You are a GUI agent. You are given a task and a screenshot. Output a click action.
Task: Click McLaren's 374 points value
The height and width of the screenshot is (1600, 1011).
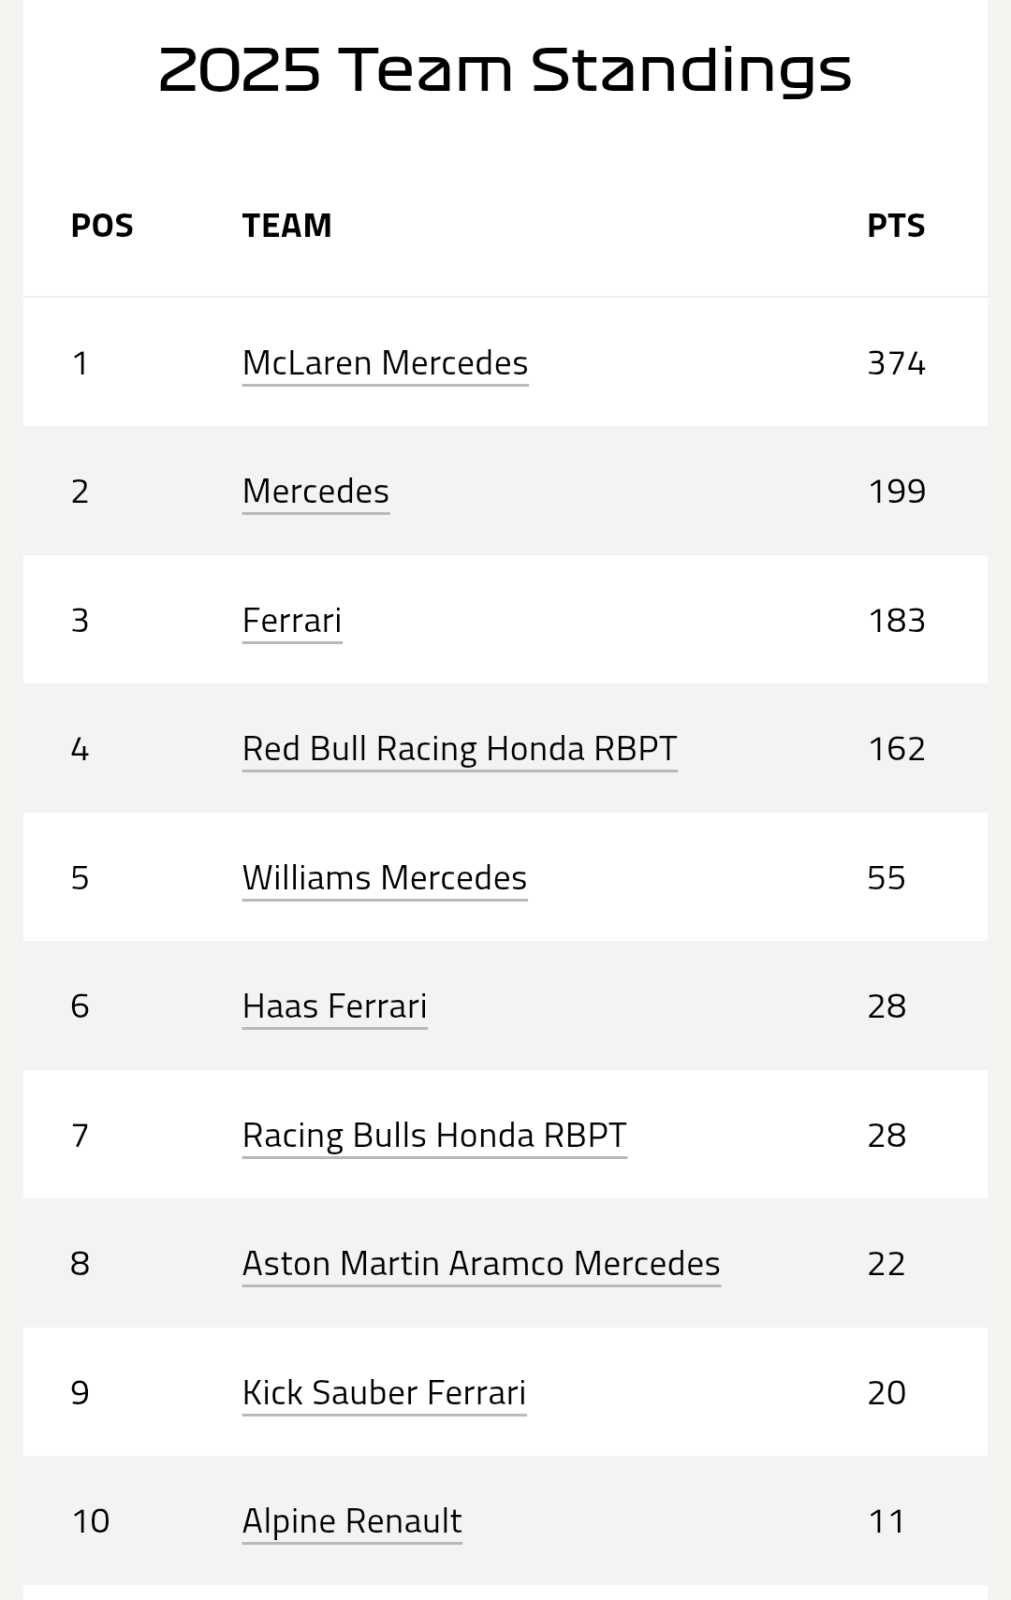point(896,363)
